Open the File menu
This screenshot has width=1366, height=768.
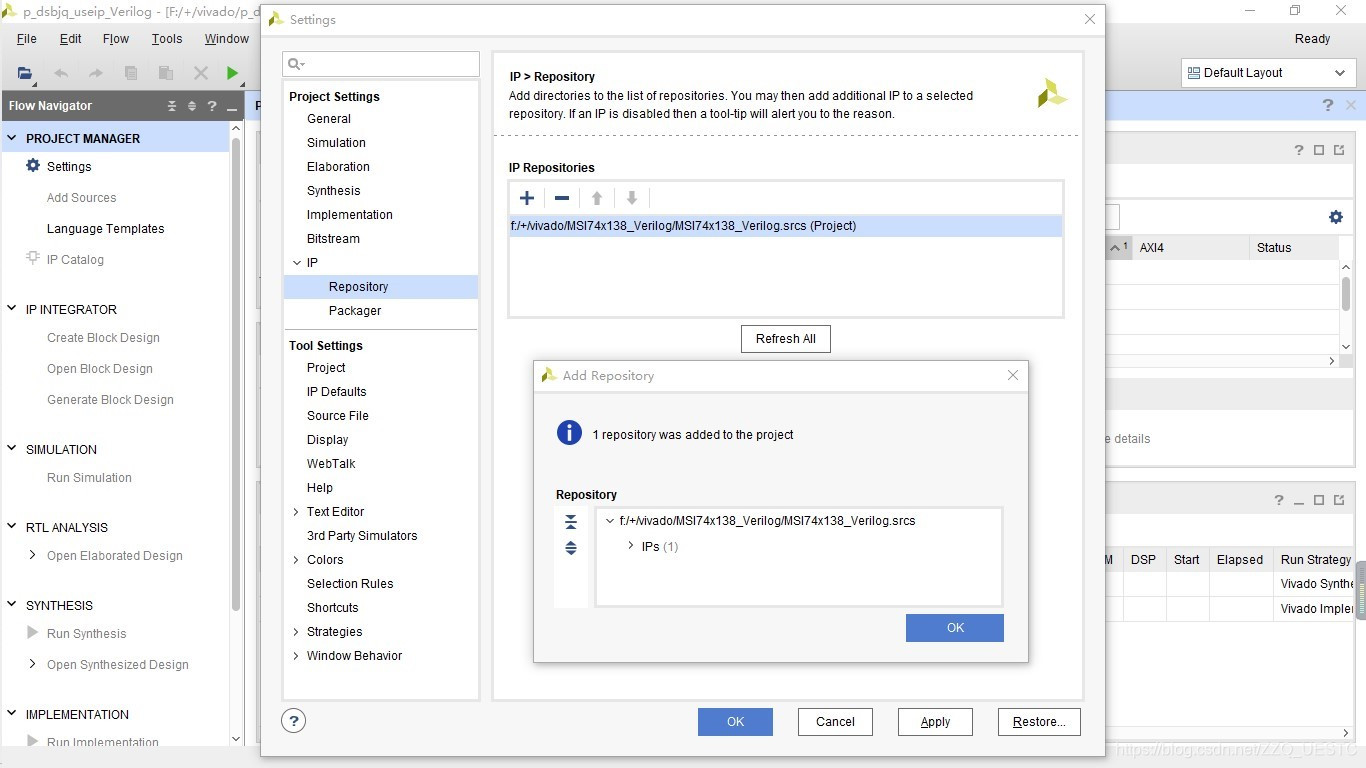coord(27,39)
